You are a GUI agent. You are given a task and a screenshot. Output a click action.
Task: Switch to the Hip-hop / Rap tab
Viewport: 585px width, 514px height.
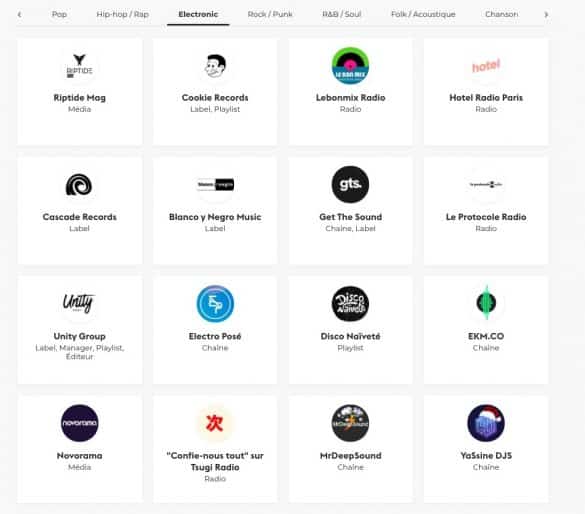click(x=123, y=14)
